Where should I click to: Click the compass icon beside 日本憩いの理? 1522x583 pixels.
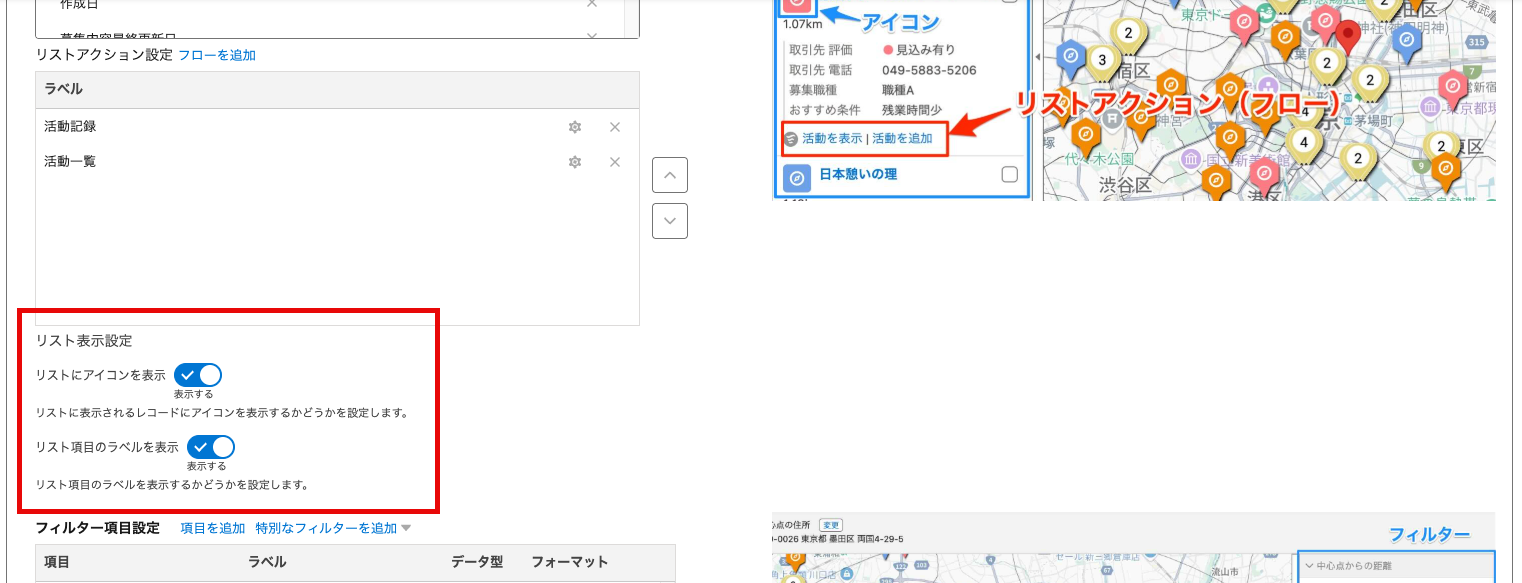[798, 176]
